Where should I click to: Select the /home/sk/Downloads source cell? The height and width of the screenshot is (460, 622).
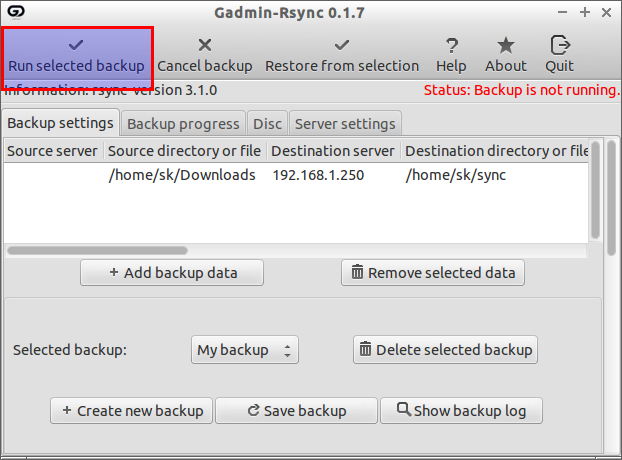(182, 175)
